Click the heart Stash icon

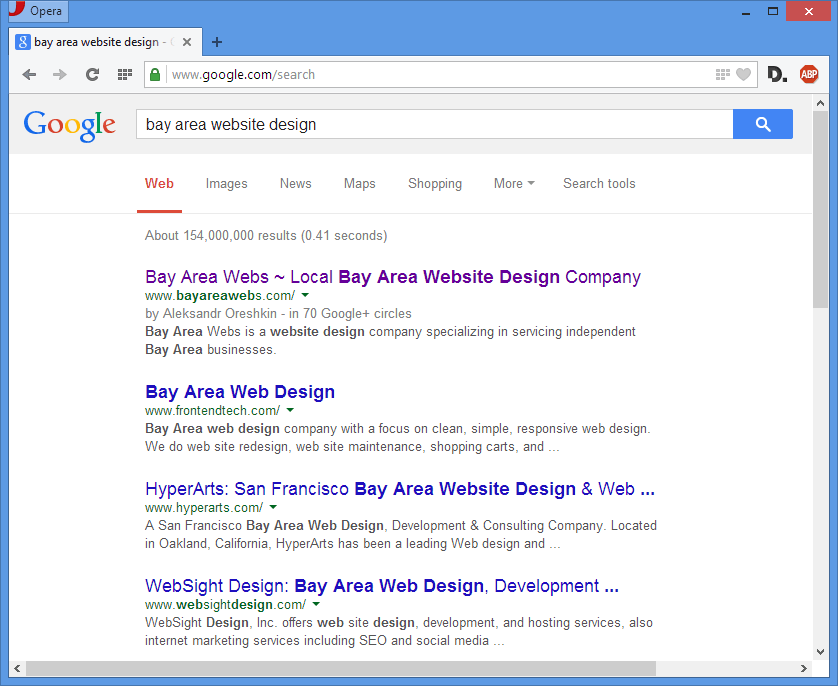[743, 74]
